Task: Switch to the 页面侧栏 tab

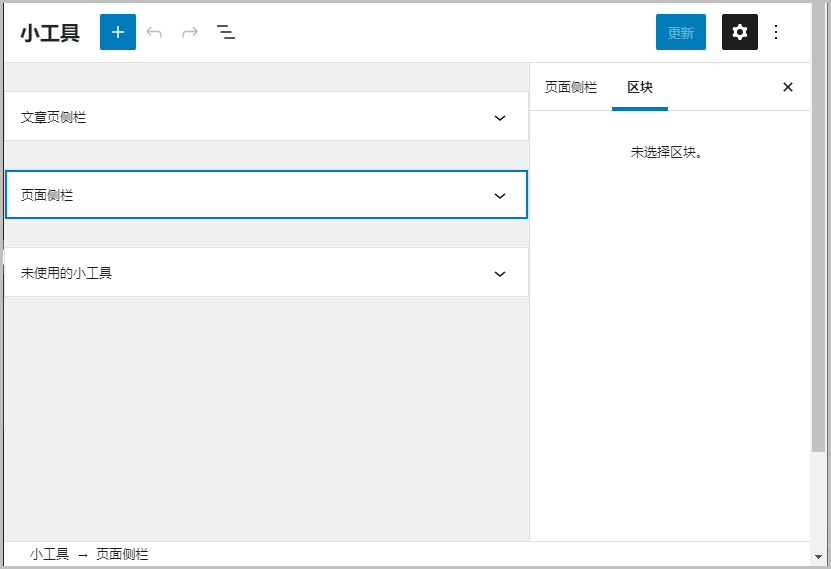Action: [571, 87]
